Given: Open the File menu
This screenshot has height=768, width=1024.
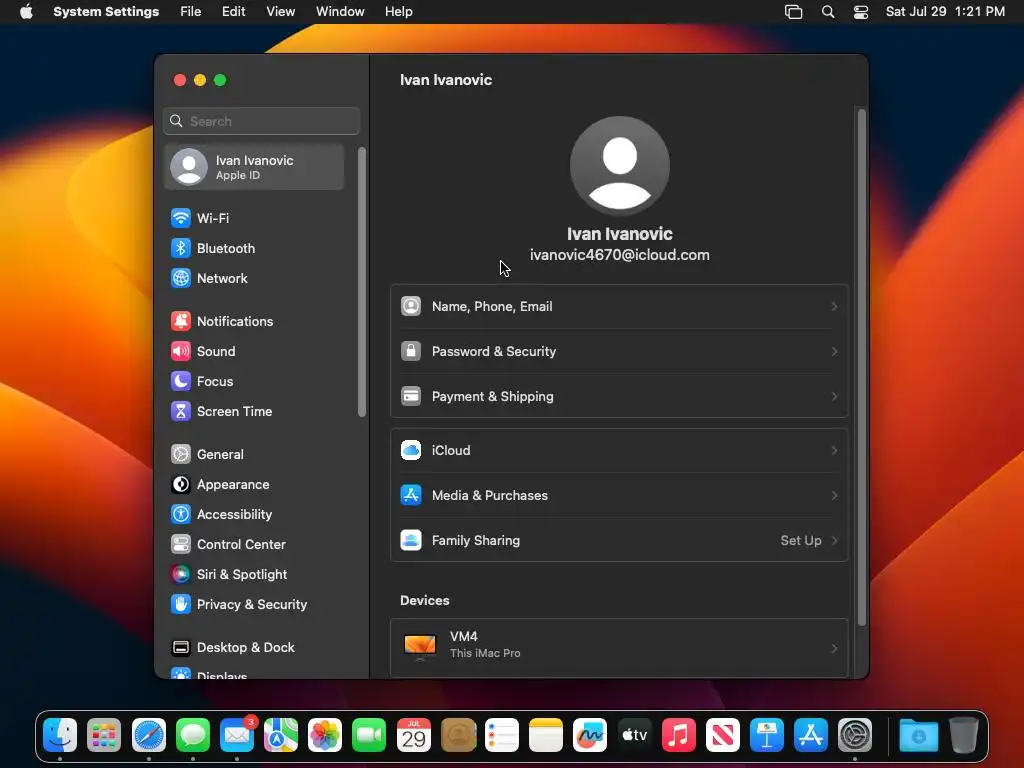Looking at the screenshot, I should [x=191, y=12].
